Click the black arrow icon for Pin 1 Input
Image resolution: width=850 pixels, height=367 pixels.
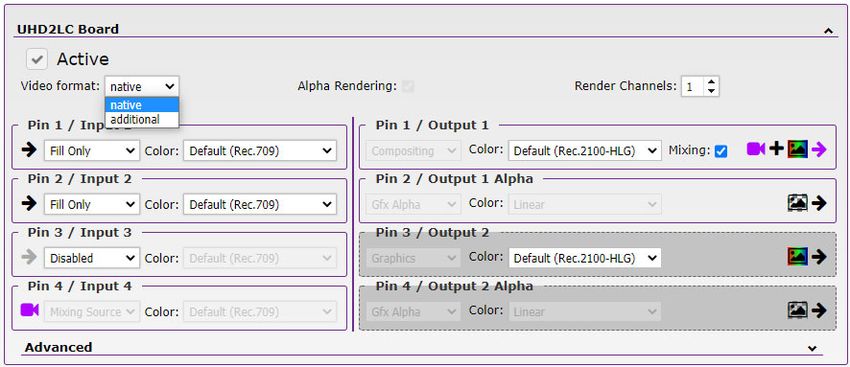29,150
